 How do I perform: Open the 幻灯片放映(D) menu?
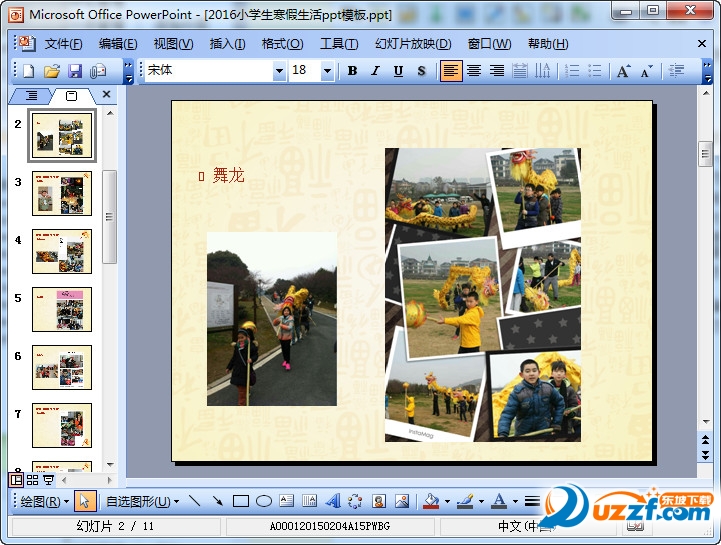coord(413,44)
